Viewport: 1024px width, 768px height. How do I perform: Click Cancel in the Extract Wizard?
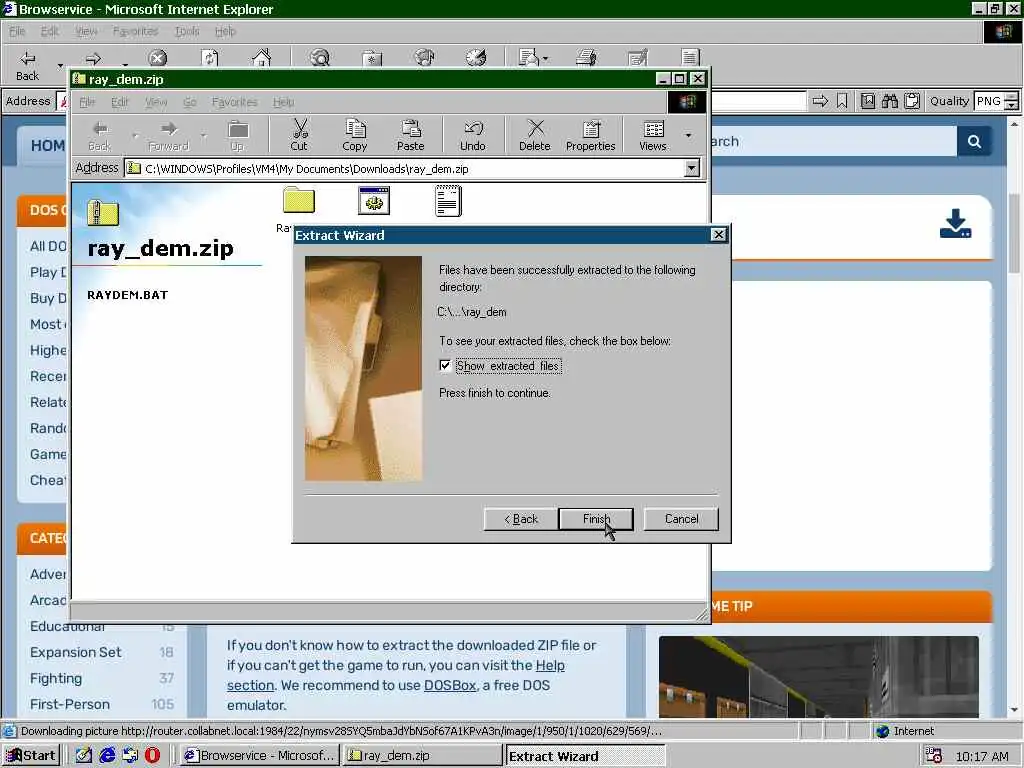coord(681,519)
